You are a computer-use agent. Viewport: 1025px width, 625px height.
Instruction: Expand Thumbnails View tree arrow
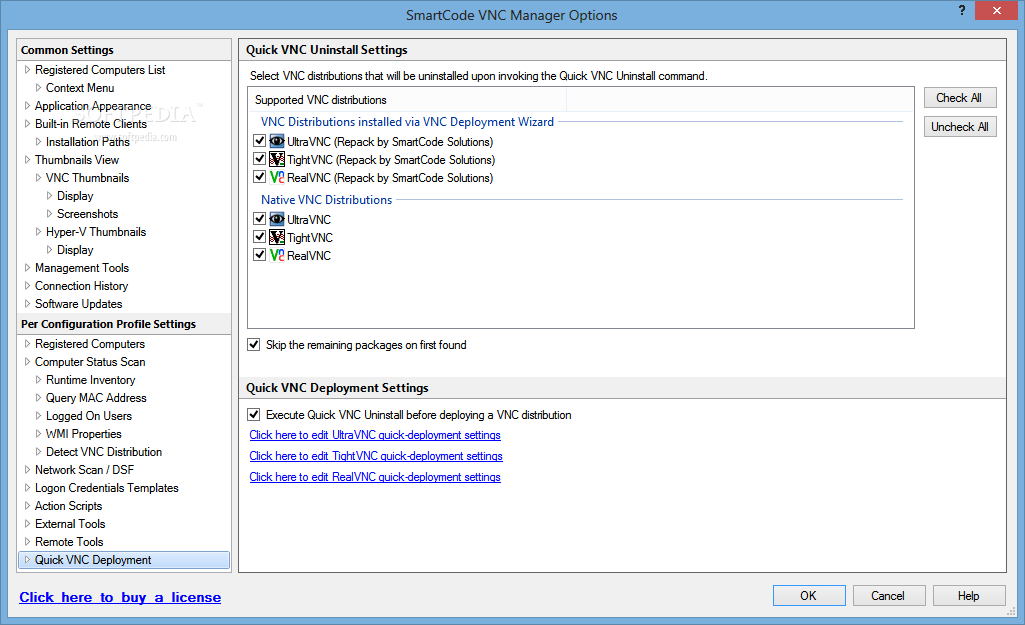[x=27, y=160]
